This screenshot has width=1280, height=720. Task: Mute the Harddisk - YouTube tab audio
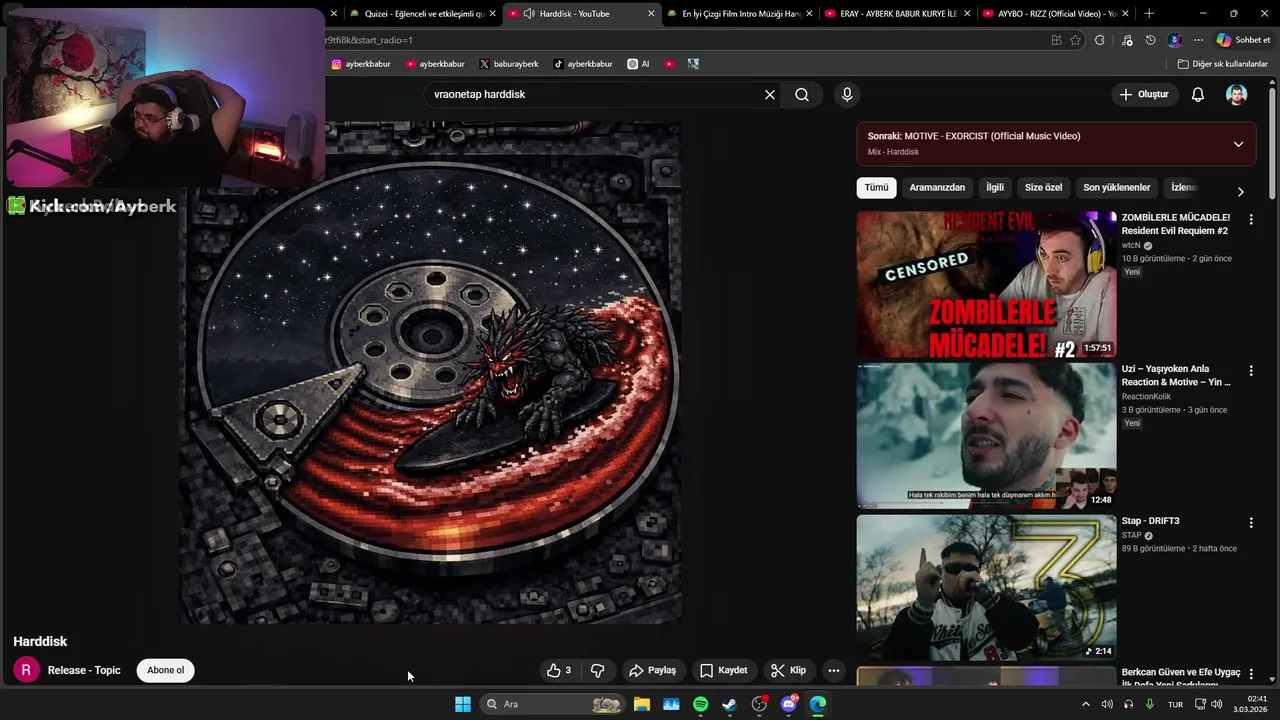tap(528, 14)
